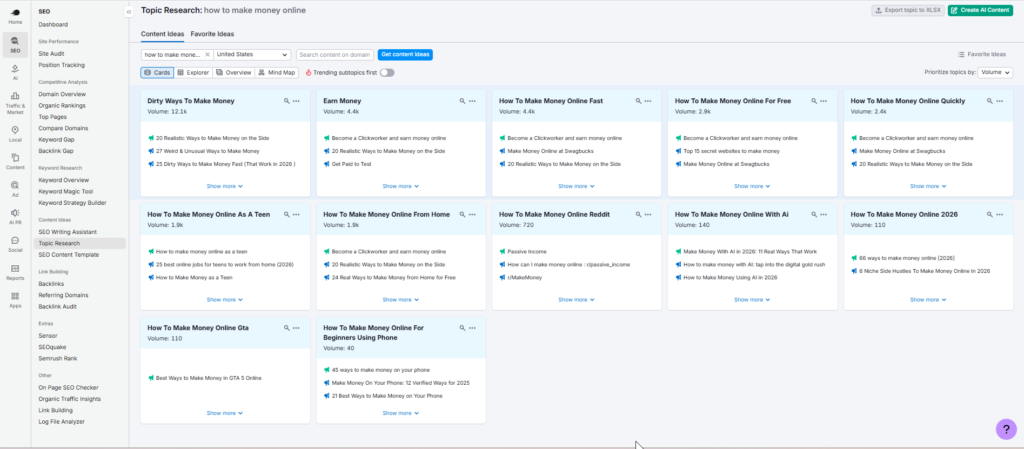Expand Show more on How To Make Money Online Quickly card
Screen dimensions: 1024x449
[x=928, y=186]
